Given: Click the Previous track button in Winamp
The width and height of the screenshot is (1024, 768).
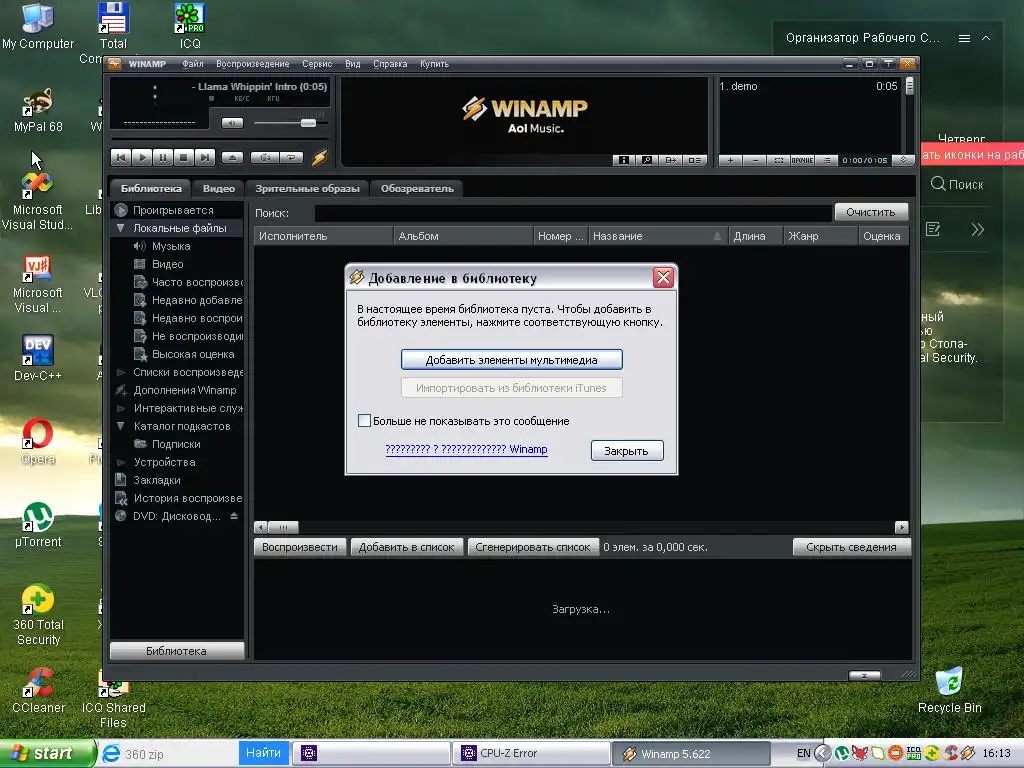Looking at the screenshot, I should tap(121, 157).
